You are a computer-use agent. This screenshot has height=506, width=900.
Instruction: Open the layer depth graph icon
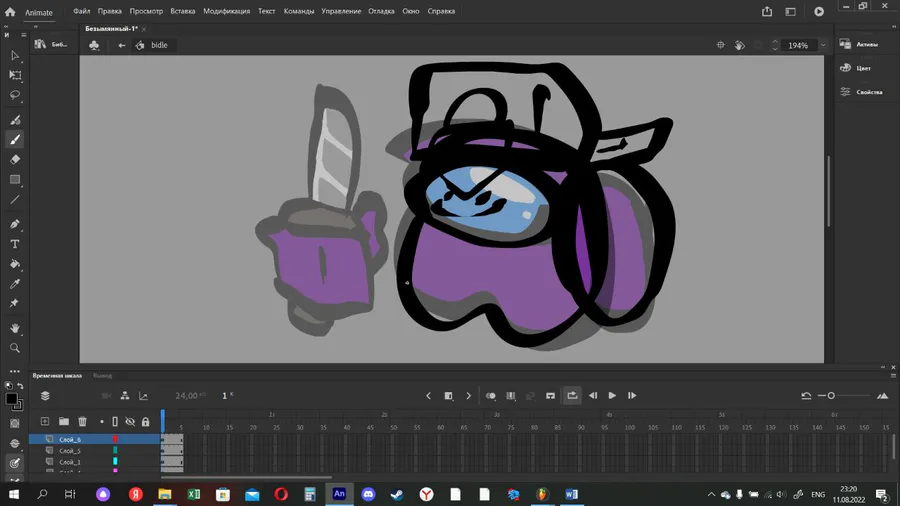coord(143,395)
